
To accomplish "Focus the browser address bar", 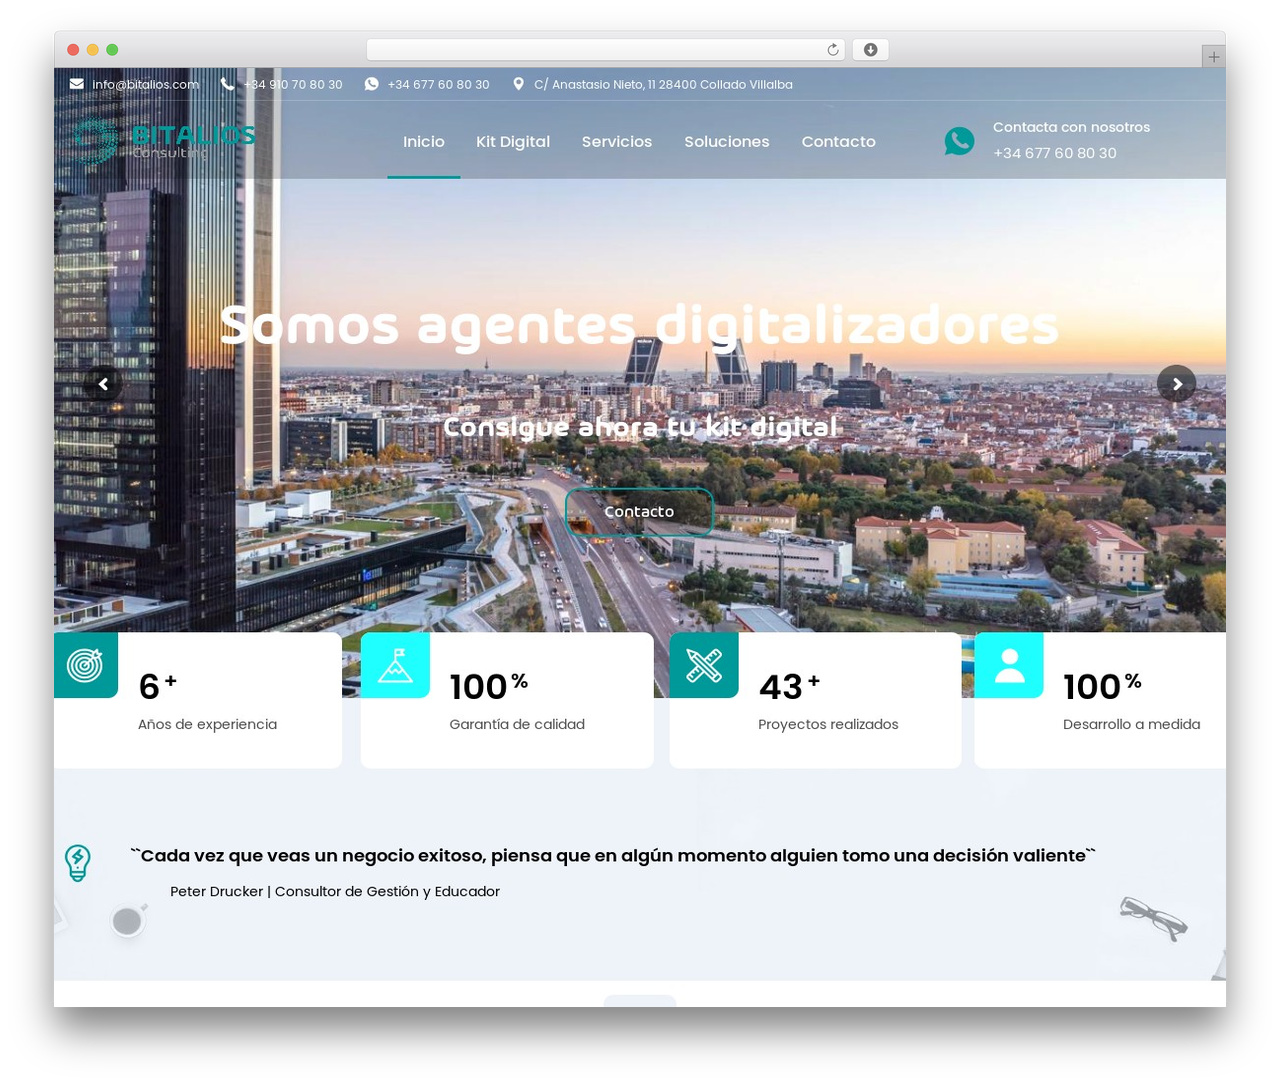I will click(x=605, y=50).
